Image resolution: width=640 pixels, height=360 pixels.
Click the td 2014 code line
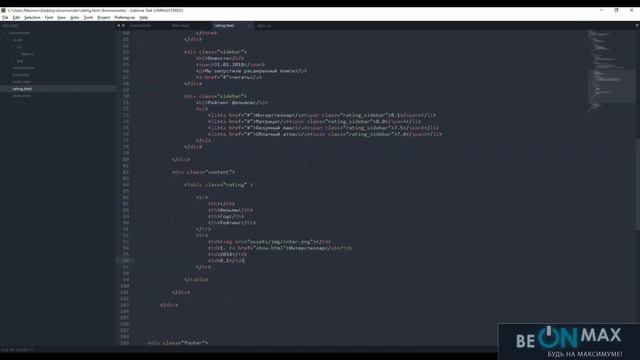(x=227, y=254)
